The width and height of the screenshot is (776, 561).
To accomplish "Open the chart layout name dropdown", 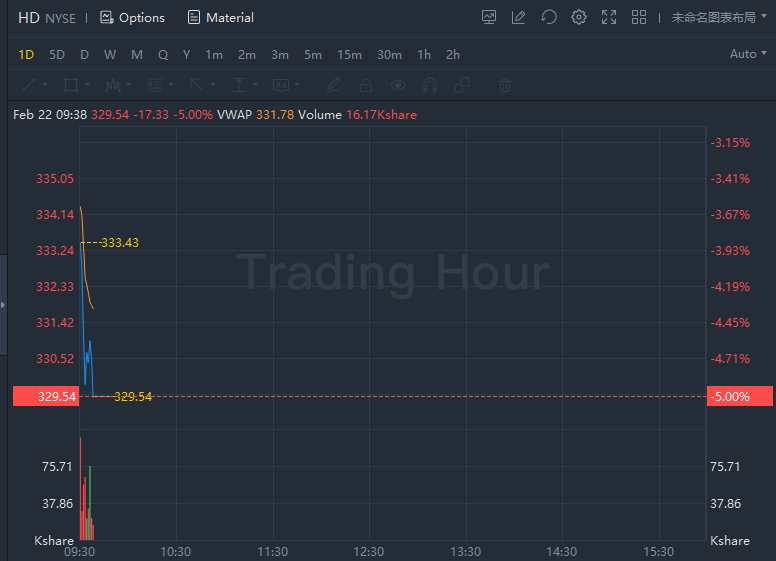I will click(x=719, y=17).
